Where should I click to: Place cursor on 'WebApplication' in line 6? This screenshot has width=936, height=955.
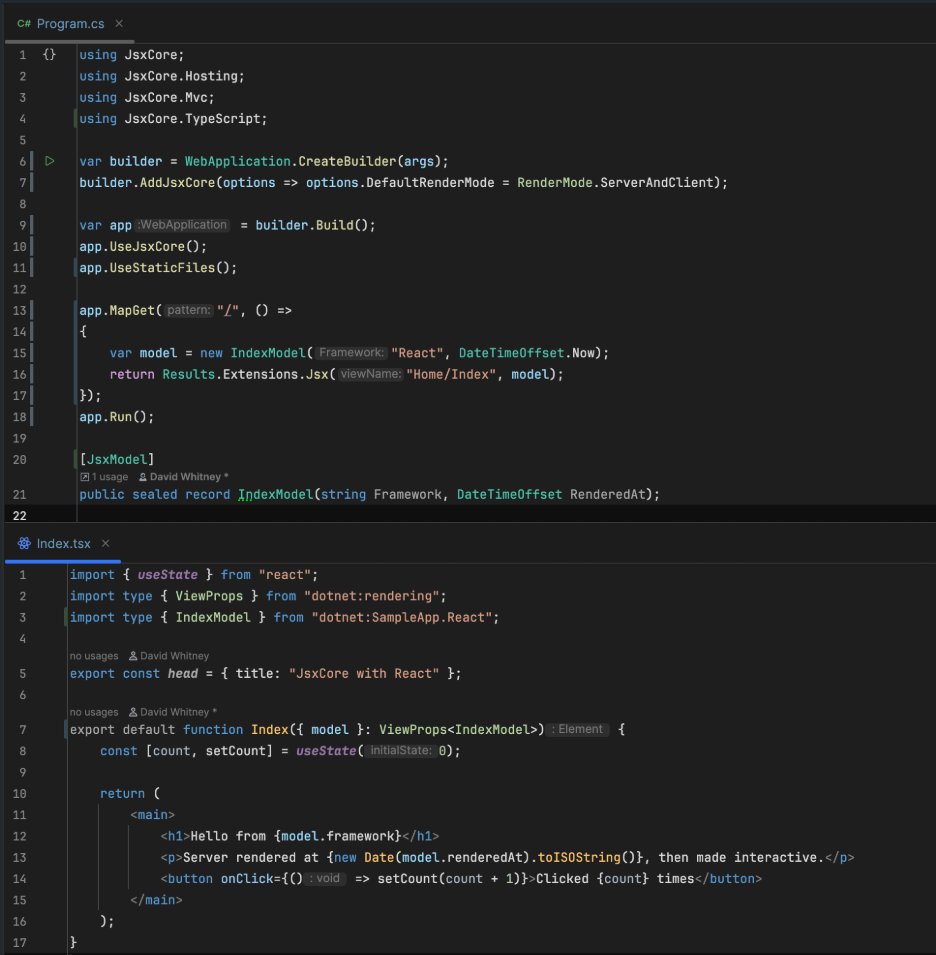point(238,161)
